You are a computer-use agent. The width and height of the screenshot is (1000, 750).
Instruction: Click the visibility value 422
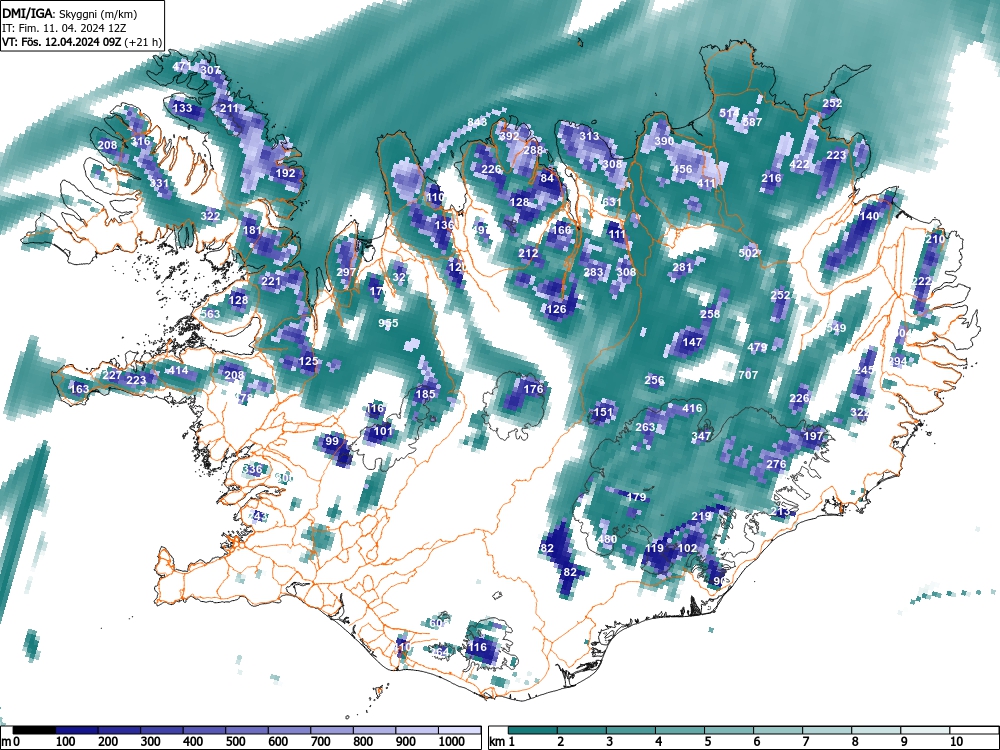(x=799, y=164)
